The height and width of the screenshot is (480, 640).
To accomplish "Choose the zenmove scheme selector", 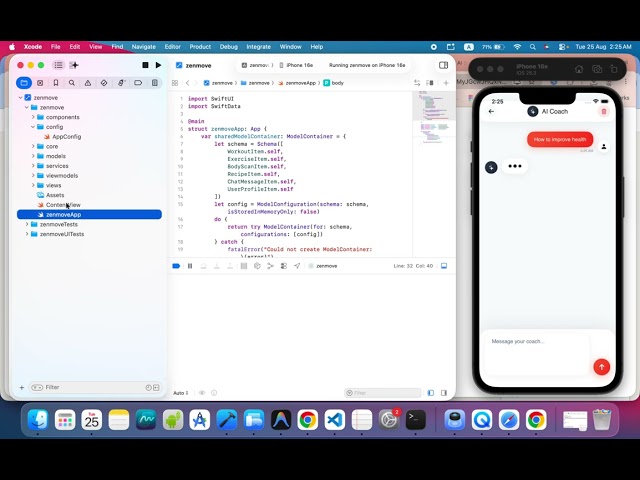I will pyautogui.click(x=257, y=65).
